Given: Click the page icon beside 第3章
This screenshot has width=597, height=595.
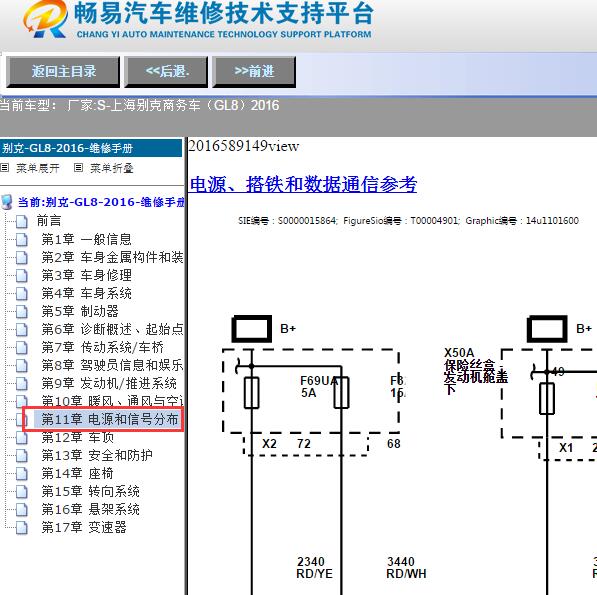Looking at the screenshot, I should pos(22,276).
